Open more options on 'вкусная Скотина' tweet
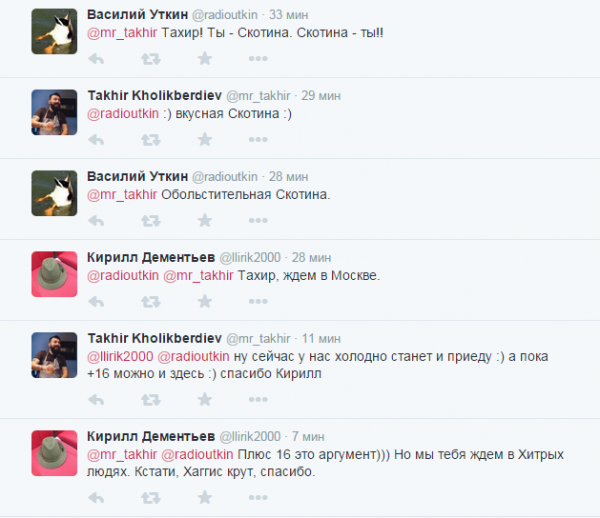 258,140
